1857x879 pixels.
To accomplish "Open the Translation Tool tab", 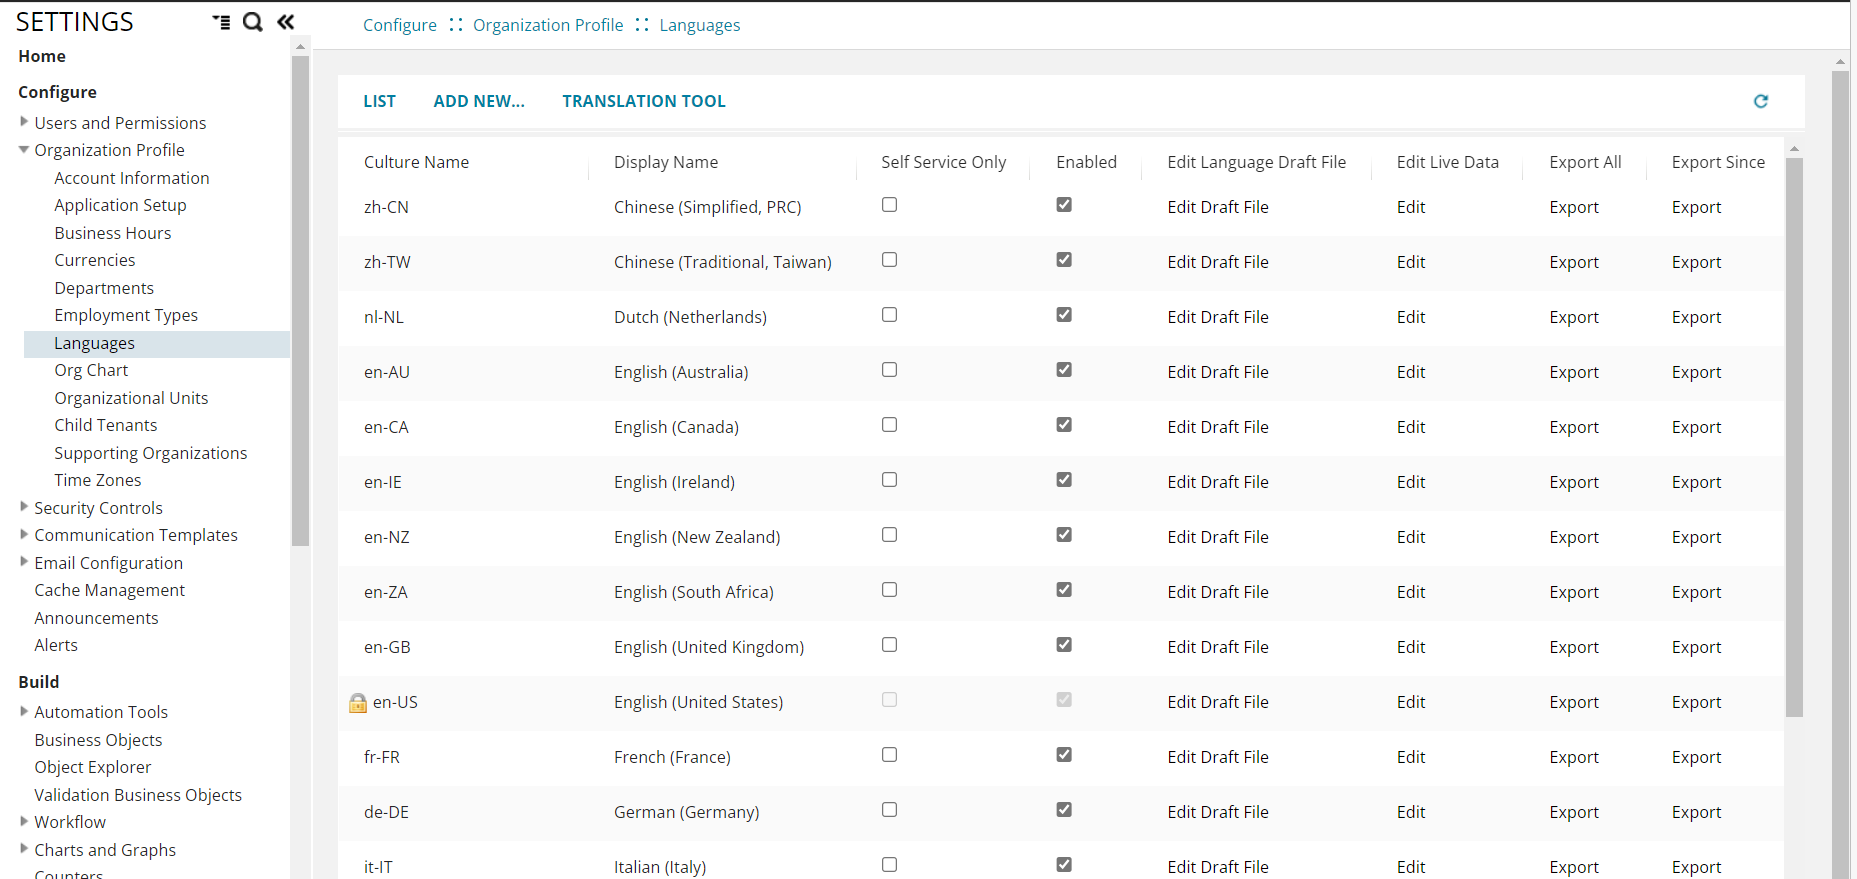I will pos(643,101).
